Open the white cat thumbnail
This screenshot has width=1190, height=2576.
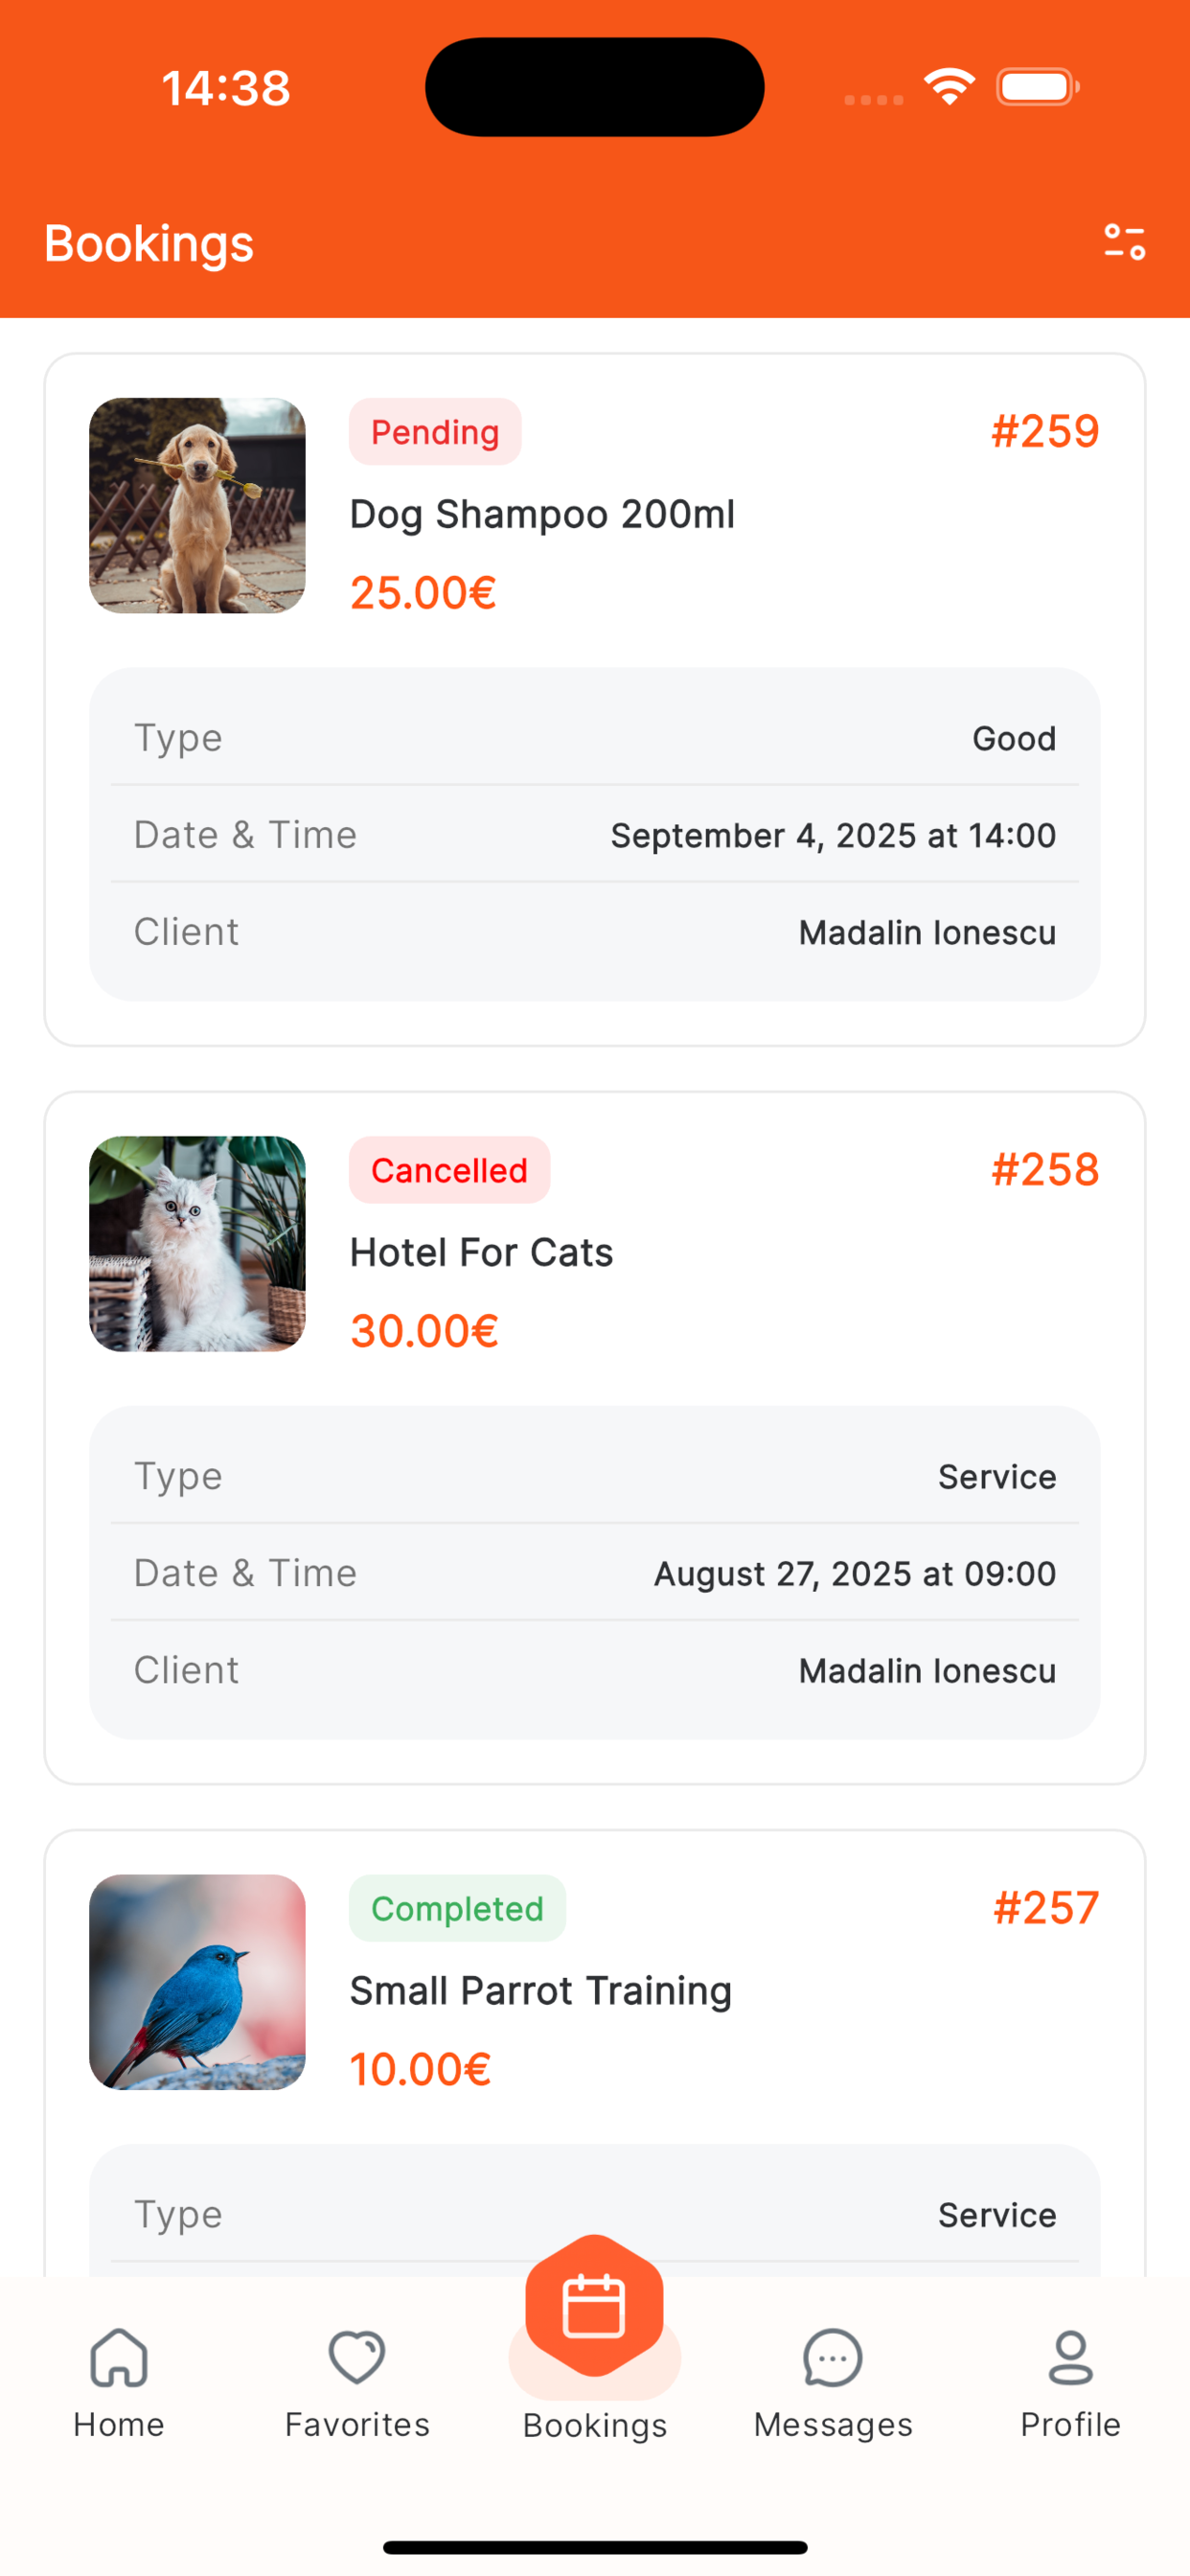pyautogui.click(x=197, y=1243)
